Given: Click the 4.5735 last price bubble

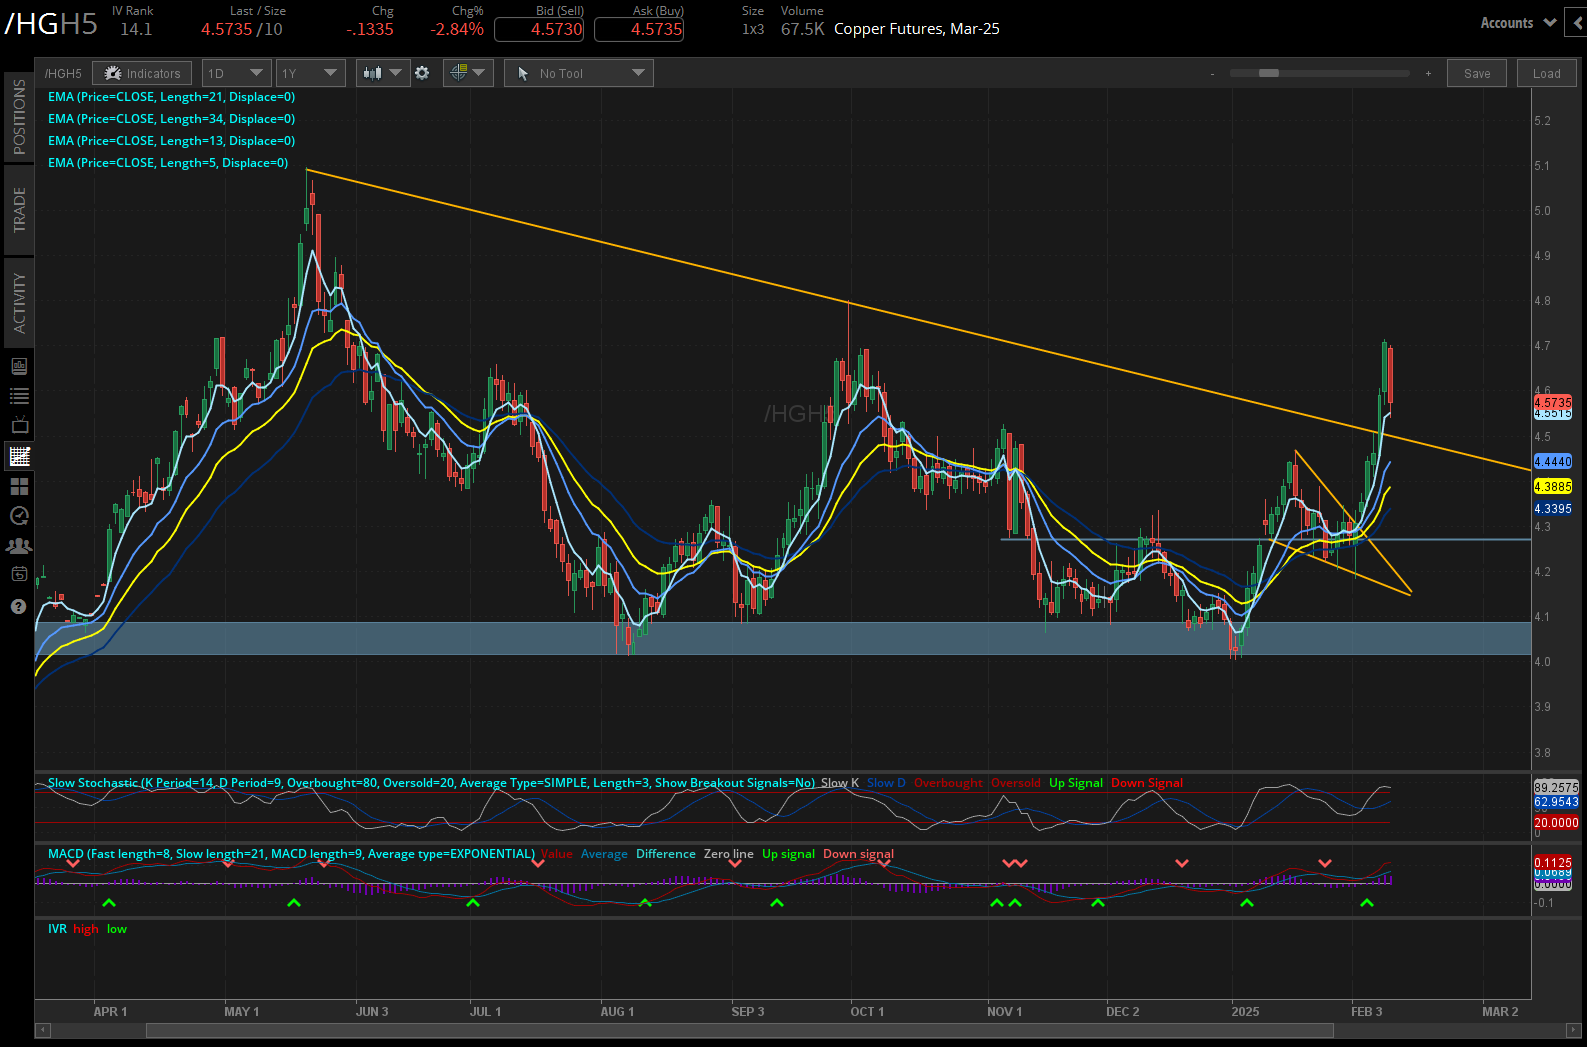Looking at the screenshot, I should [1553, 402].
